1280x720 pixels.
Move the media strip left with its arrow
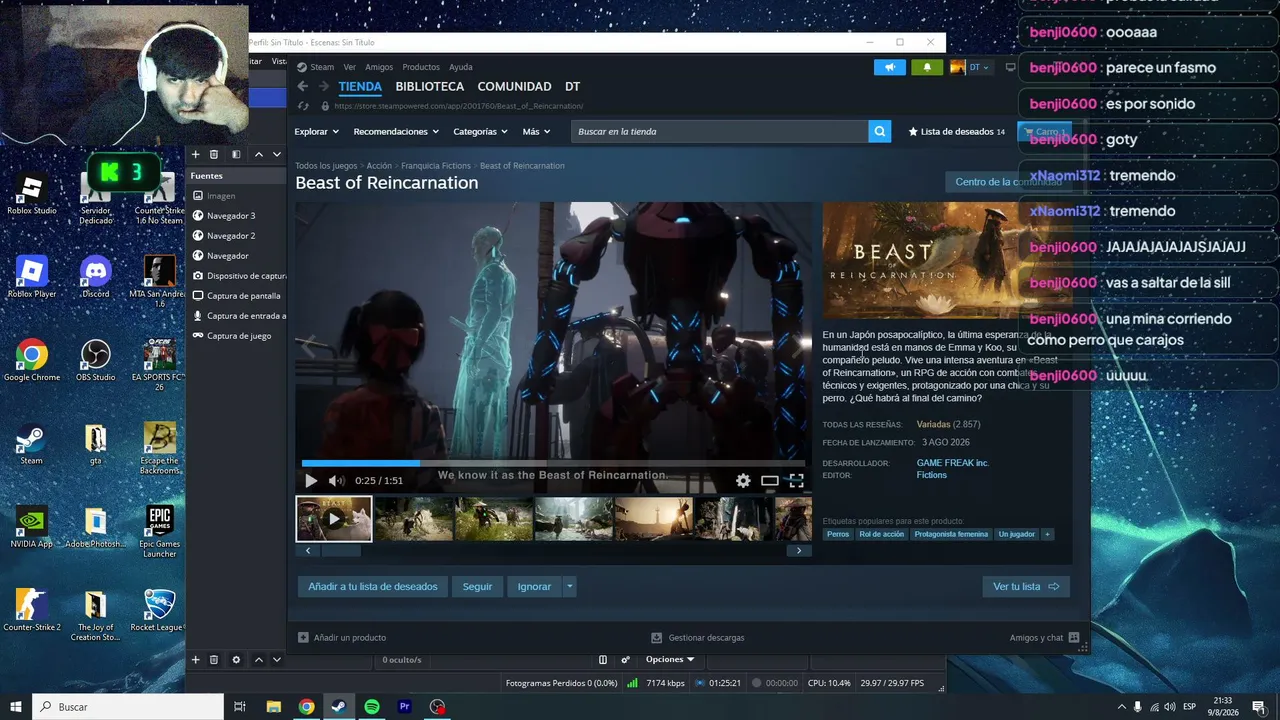(308, 551)
